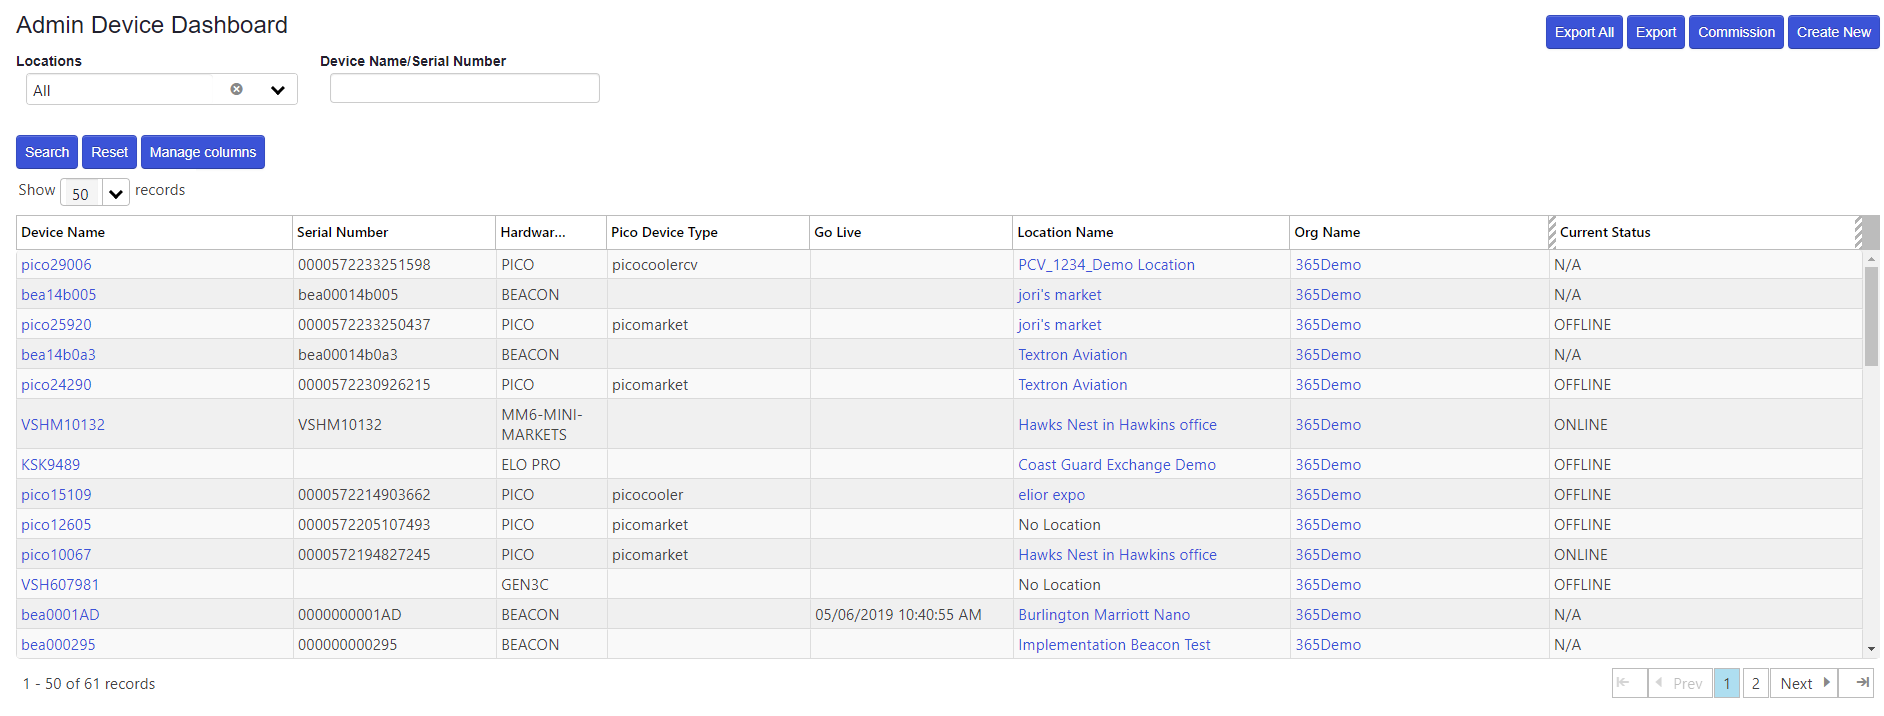
Task: Go to page 2 of results
Action: 1755,683
